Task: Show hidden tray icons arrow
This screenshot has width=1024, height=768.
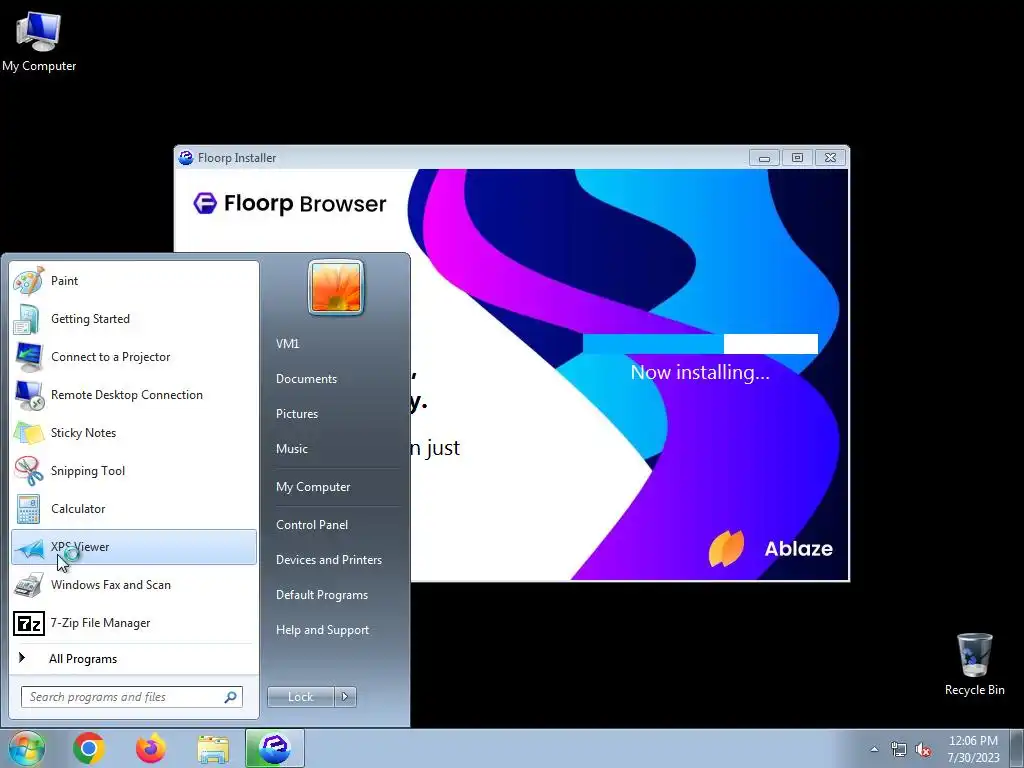Action: 874,749
